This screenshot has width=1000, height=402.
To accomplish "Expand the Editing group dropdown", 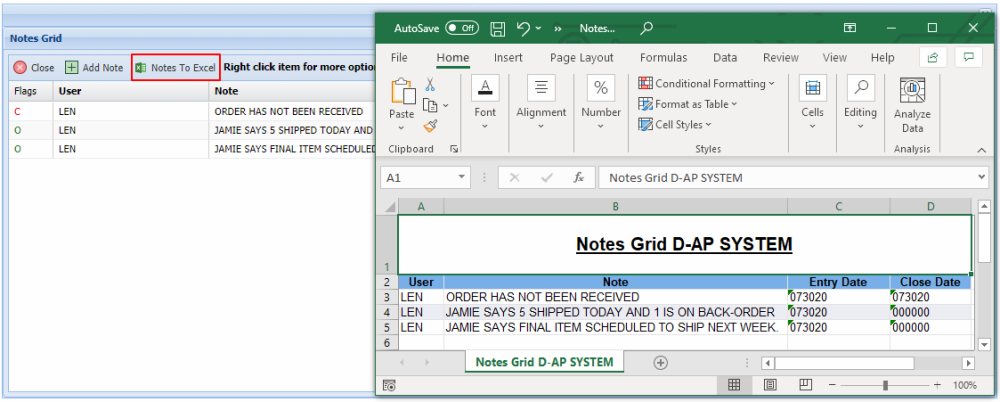I will pos(860,126).
